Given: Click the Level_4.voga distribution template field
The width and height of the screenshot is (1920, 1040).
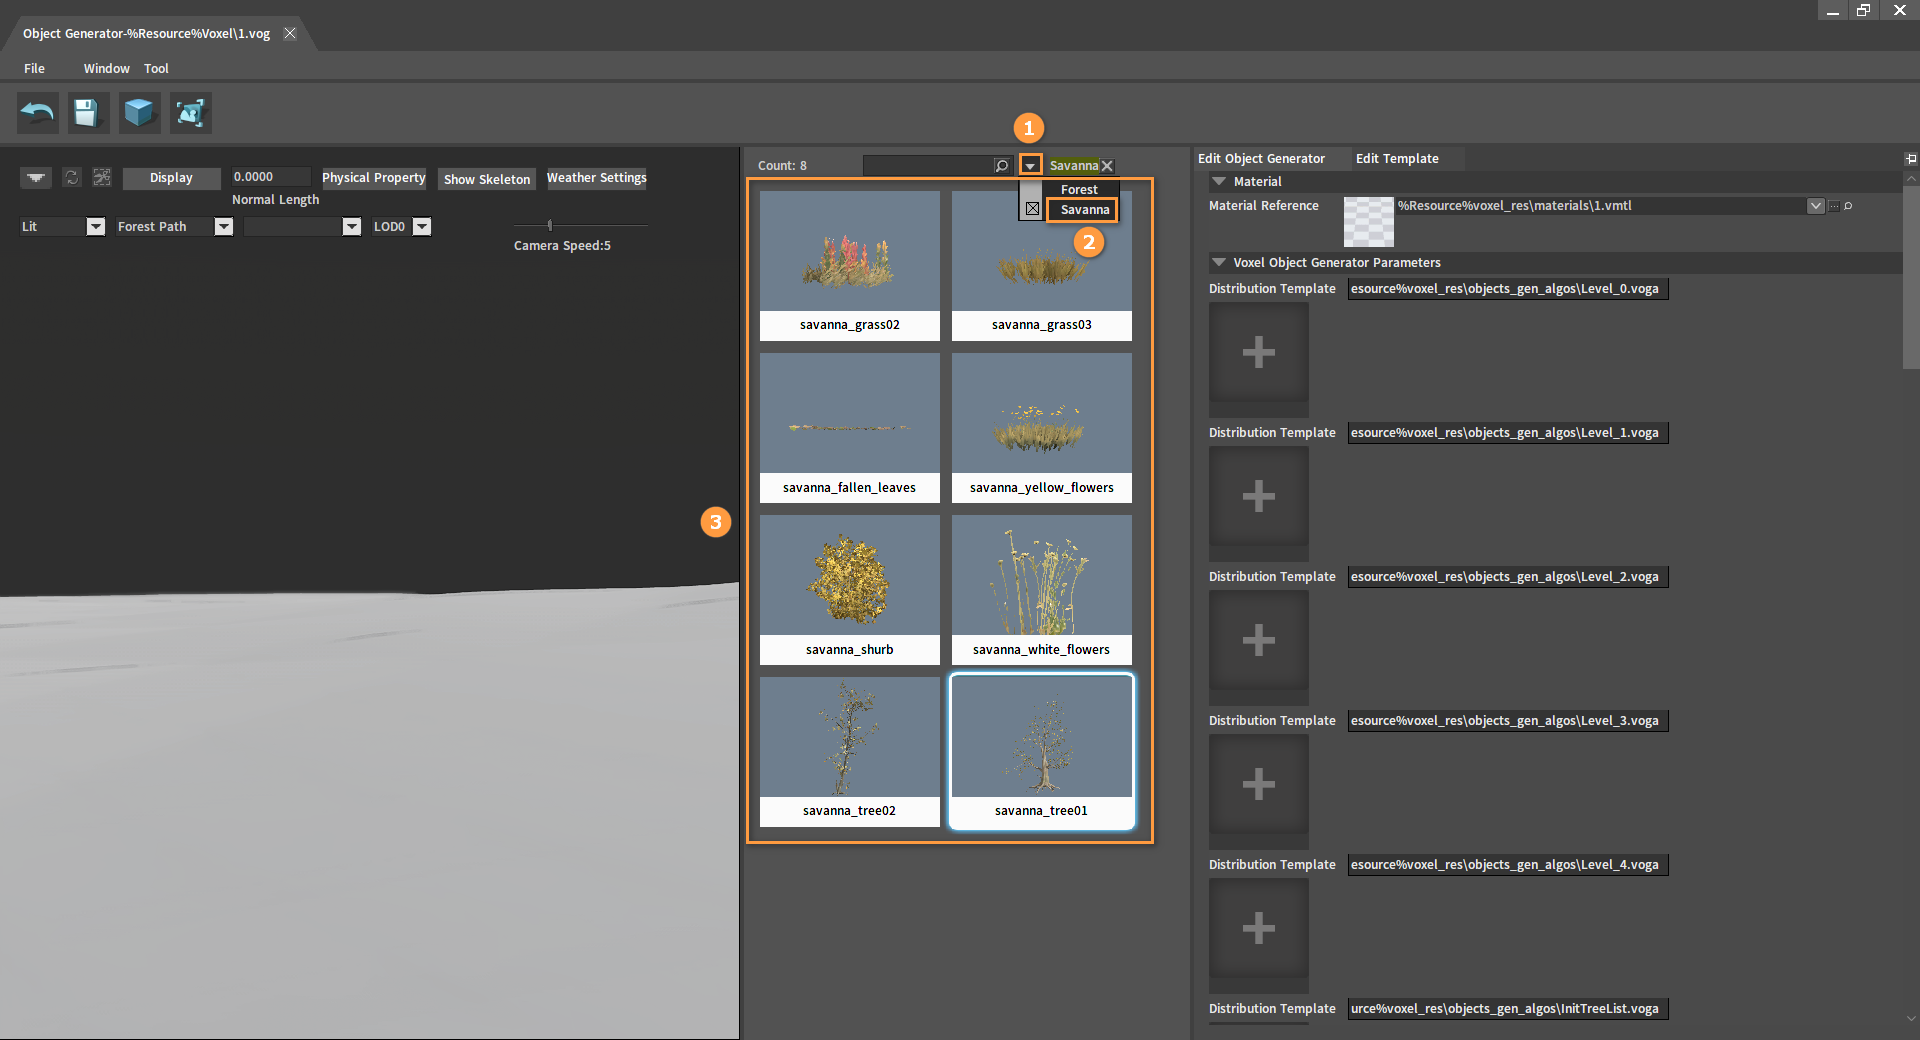Looking at the screenshot, I should (x=1507, y=865).
